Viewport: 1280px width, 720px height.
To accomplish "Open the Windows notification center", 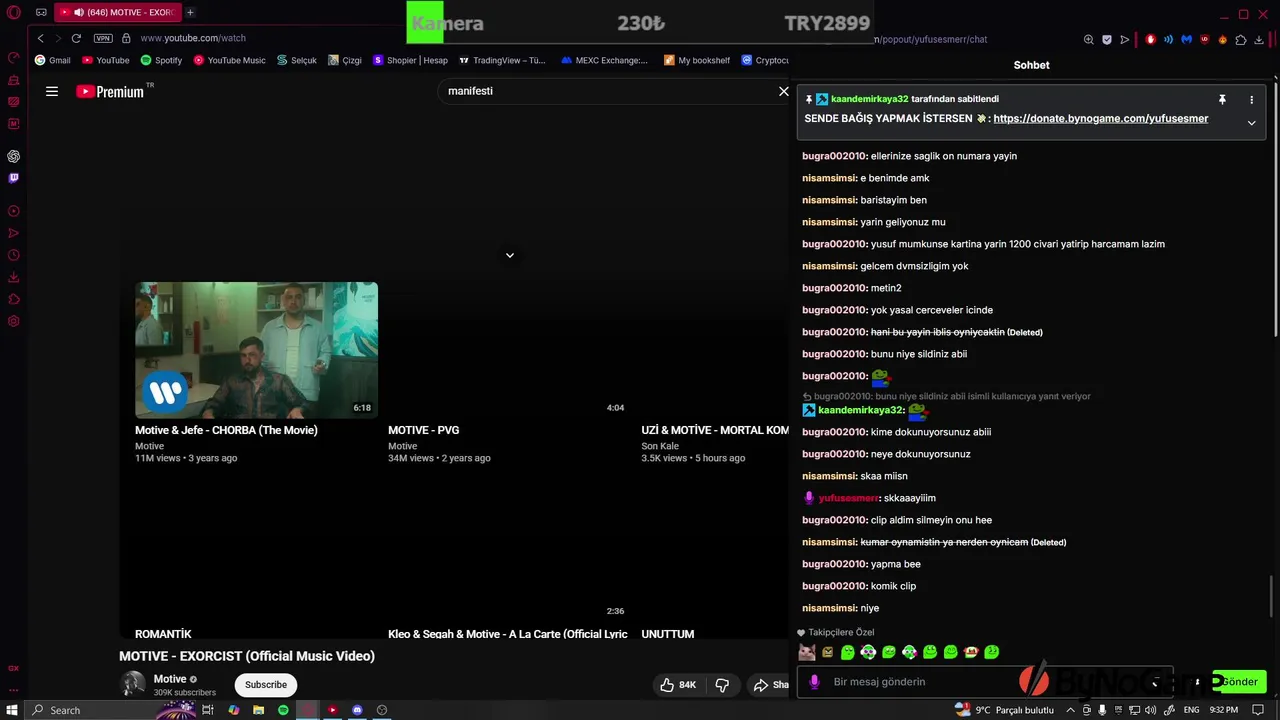I will tap(1258, 710).
